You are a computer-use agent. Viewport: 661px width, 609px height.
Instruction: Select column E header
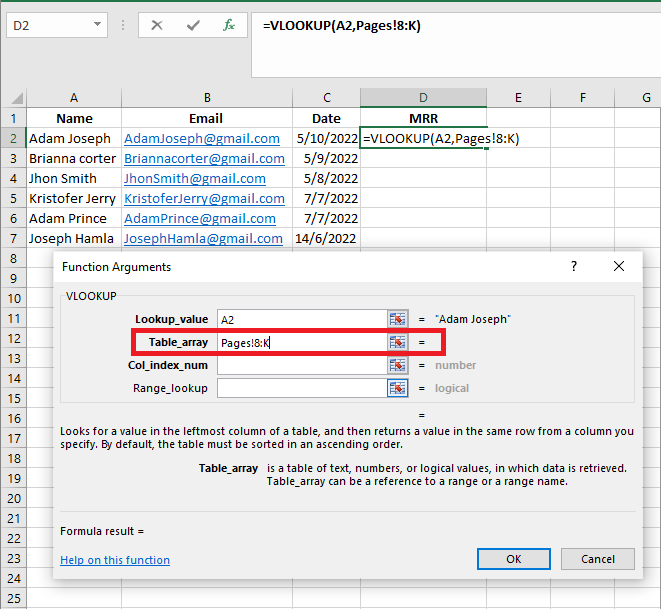click(x=518, y=98)
